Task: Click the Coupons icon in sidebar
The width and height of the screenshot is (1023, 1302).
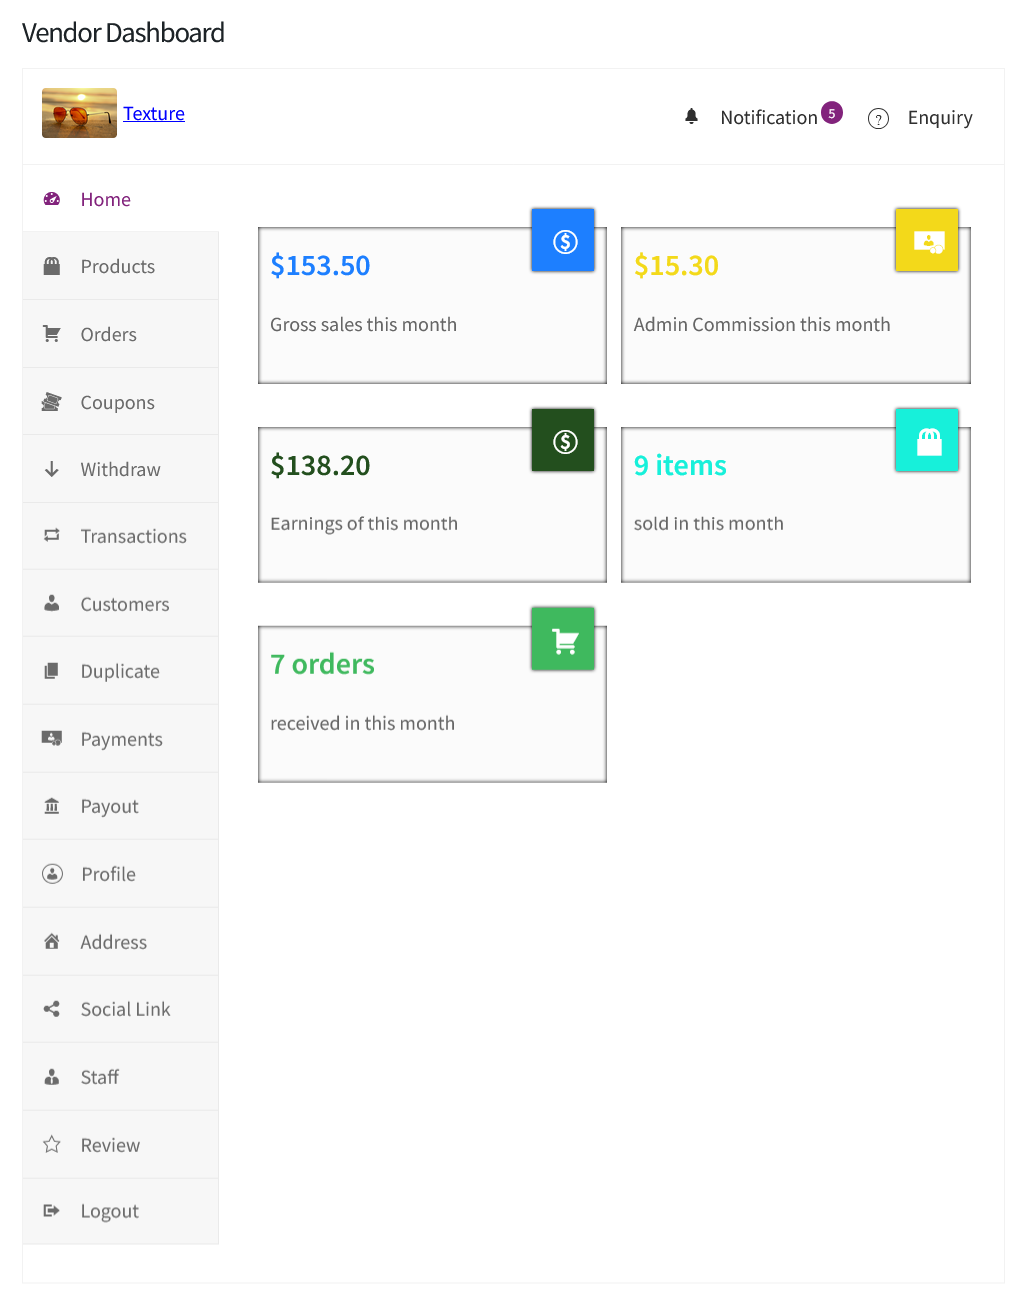Action: click(51, 401)
